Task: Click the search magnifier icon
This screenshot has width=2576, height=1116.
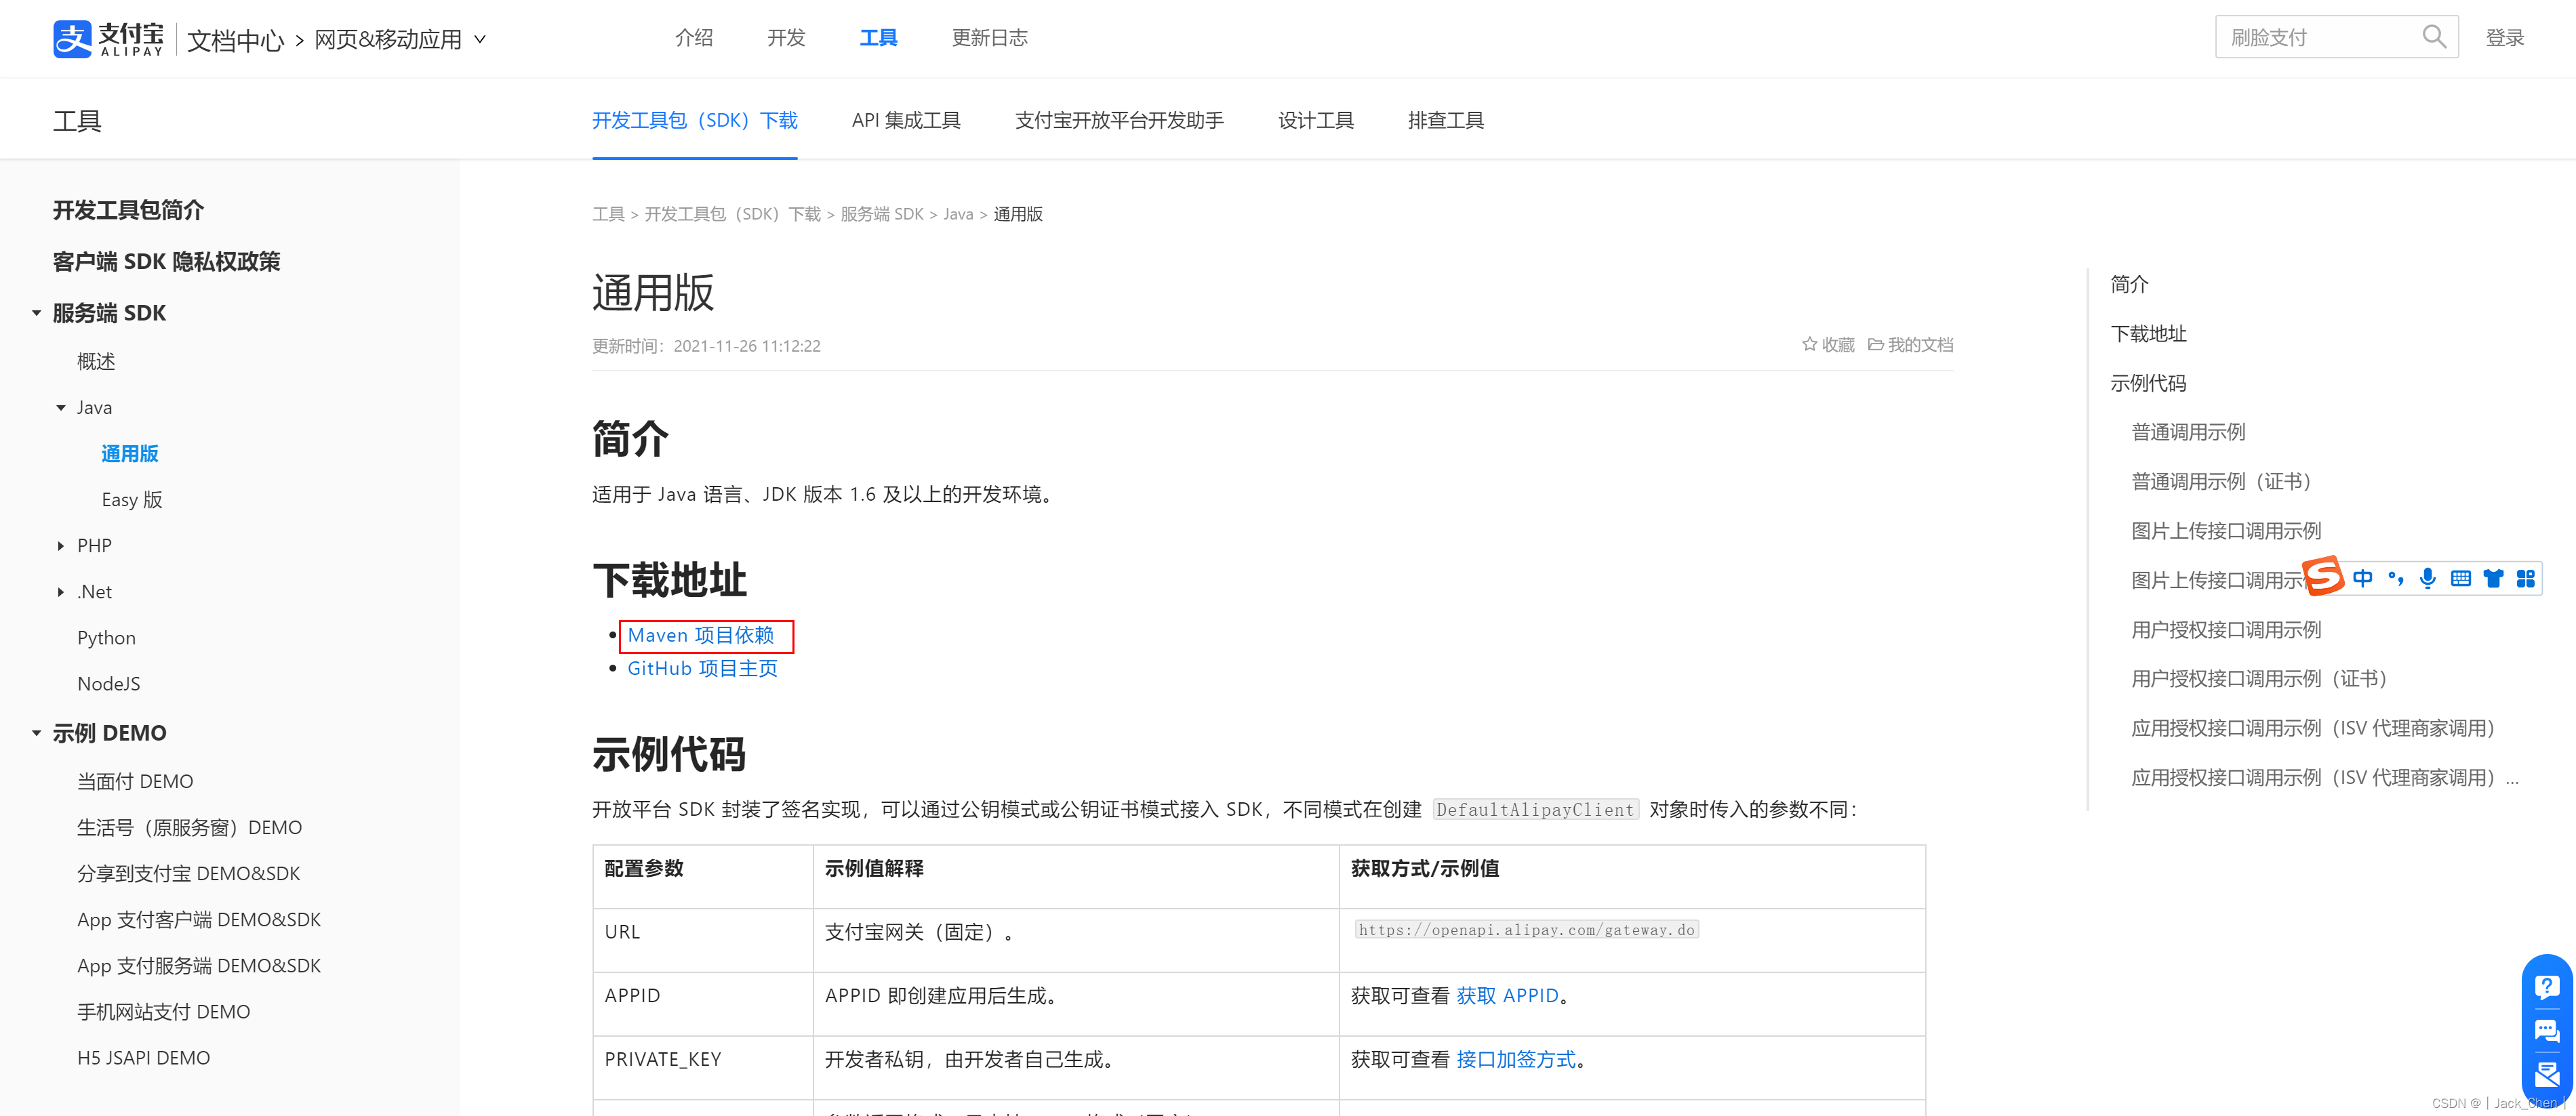Action: (x=2433, y=37)
